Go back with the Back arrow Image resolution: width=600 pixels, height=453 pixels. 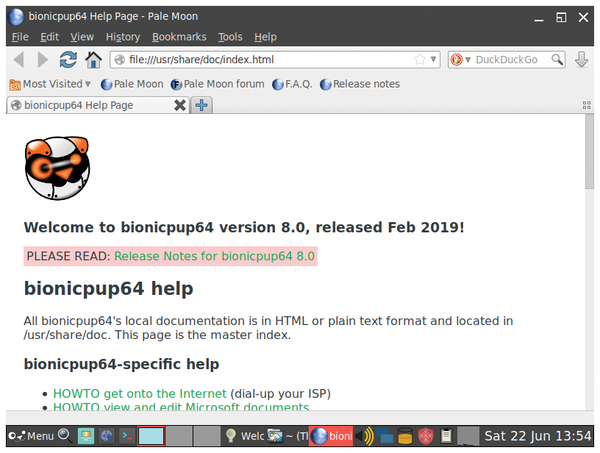19,60
